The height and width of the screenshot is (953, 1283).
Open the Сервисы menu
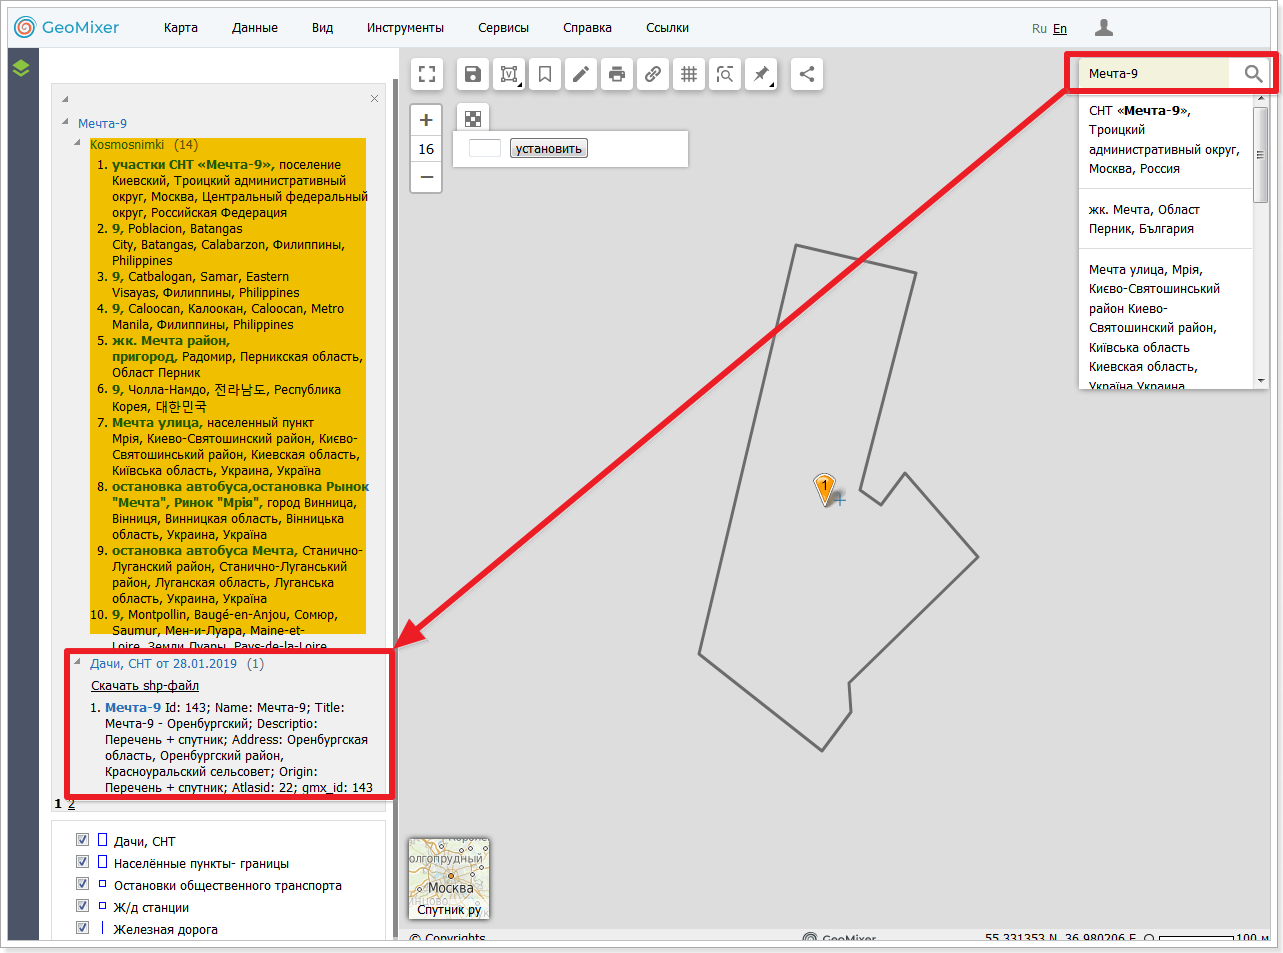click(x=503, y=28)
